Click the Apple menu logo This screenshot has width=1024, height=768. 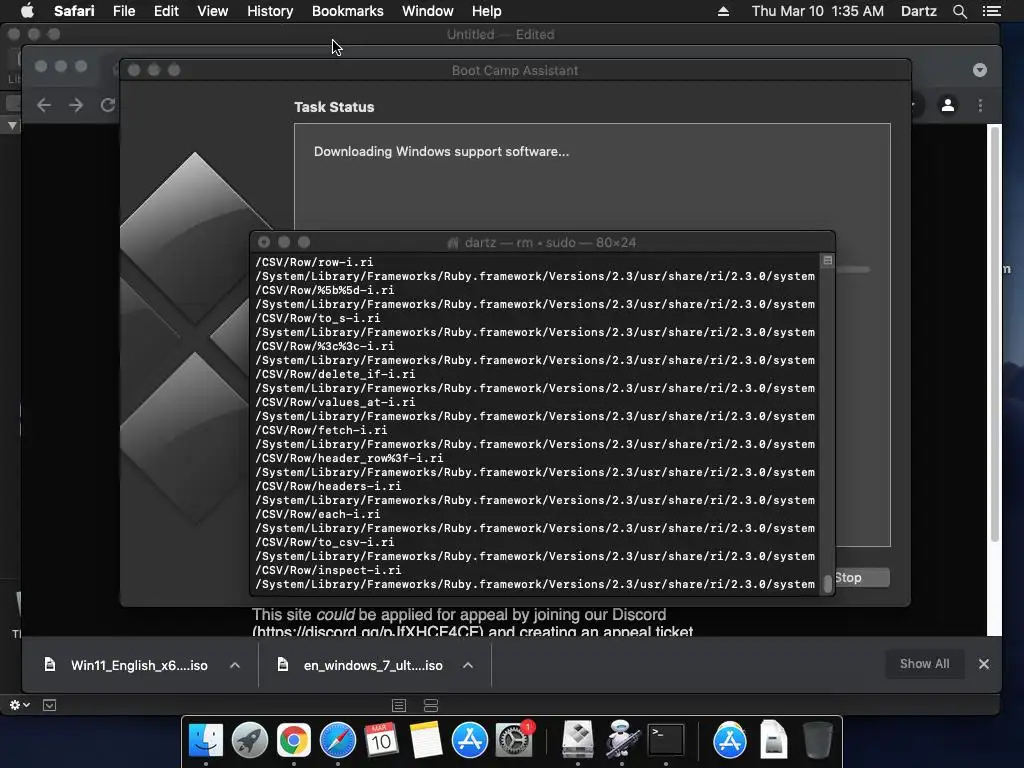(x=27, y=11)
